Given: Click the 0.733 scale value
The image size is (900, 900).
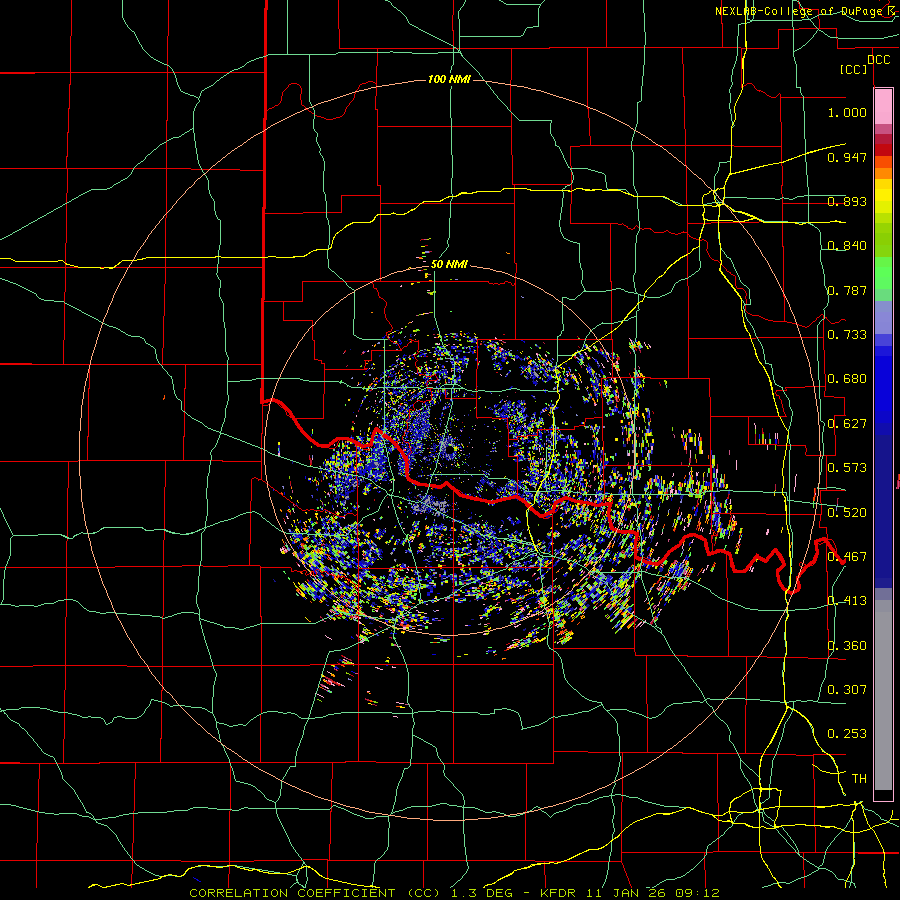Looking at the screenshot, I should click(847, 335).
